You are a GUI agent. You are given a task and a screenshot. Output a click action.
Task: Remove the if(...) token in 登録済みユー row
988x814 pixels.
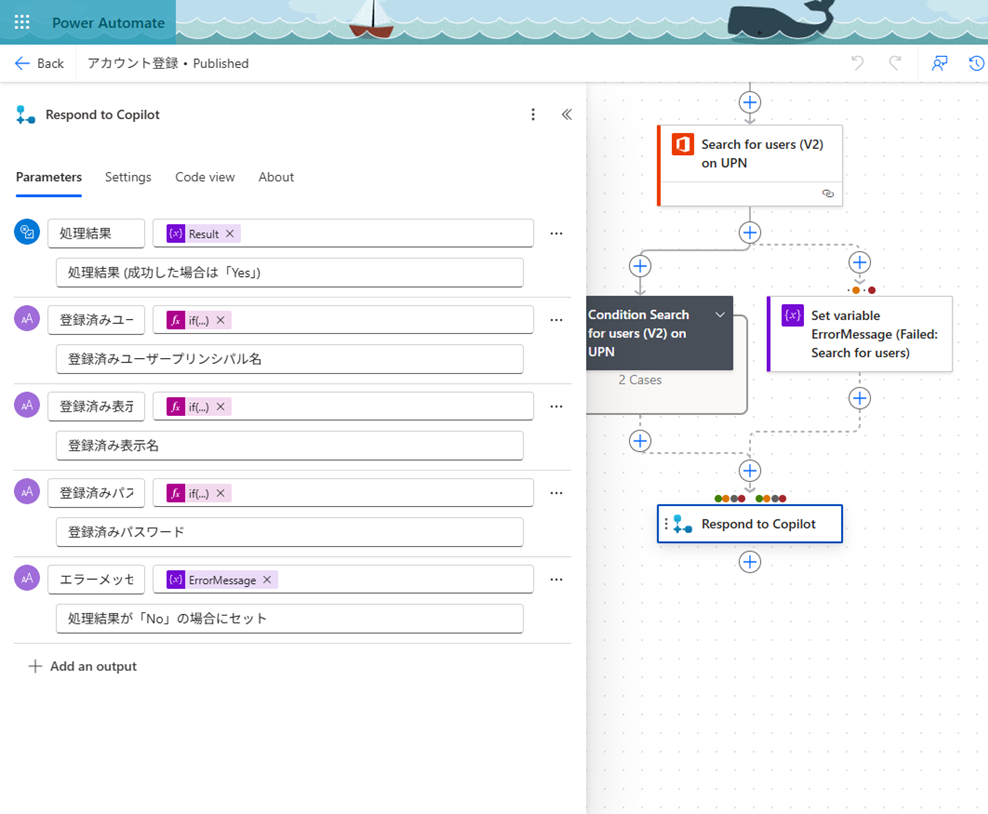(221, 320)
